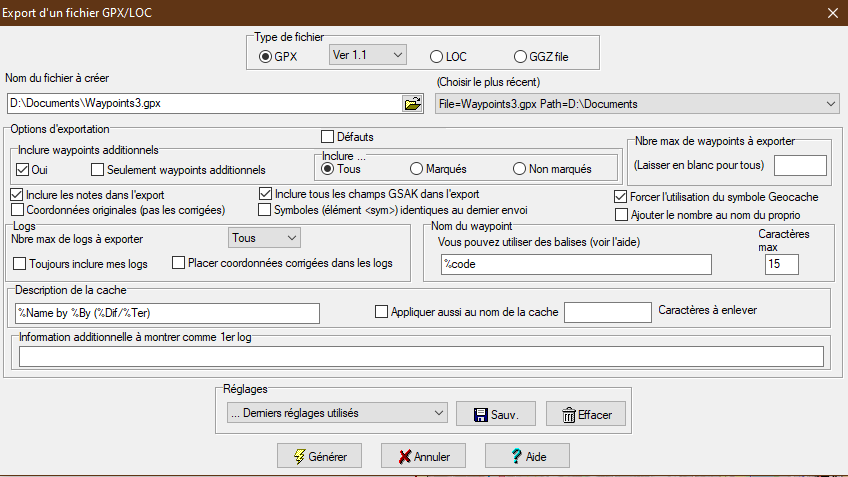Toggle the Défauts checkbox
Image resolution: width=848 pixels, height=477 pixels.
click(327, 136)
